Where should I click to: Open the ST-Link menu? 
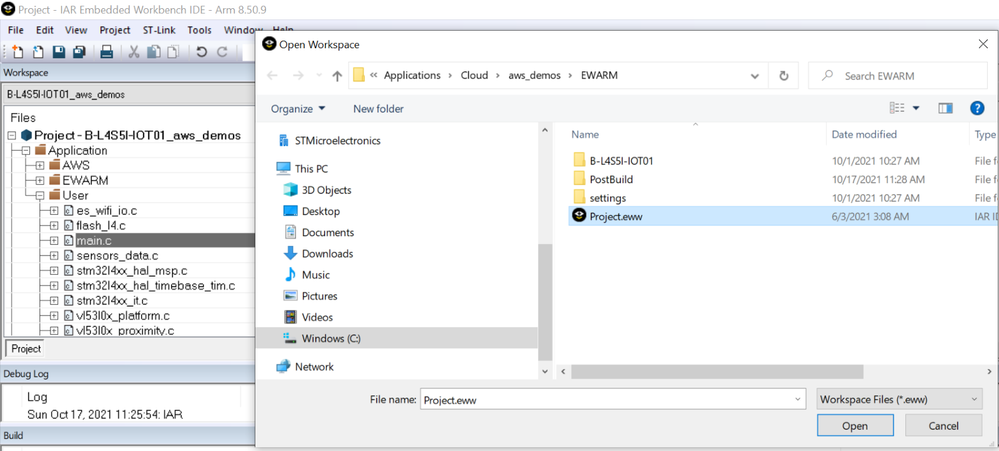(x=158, y=30)
